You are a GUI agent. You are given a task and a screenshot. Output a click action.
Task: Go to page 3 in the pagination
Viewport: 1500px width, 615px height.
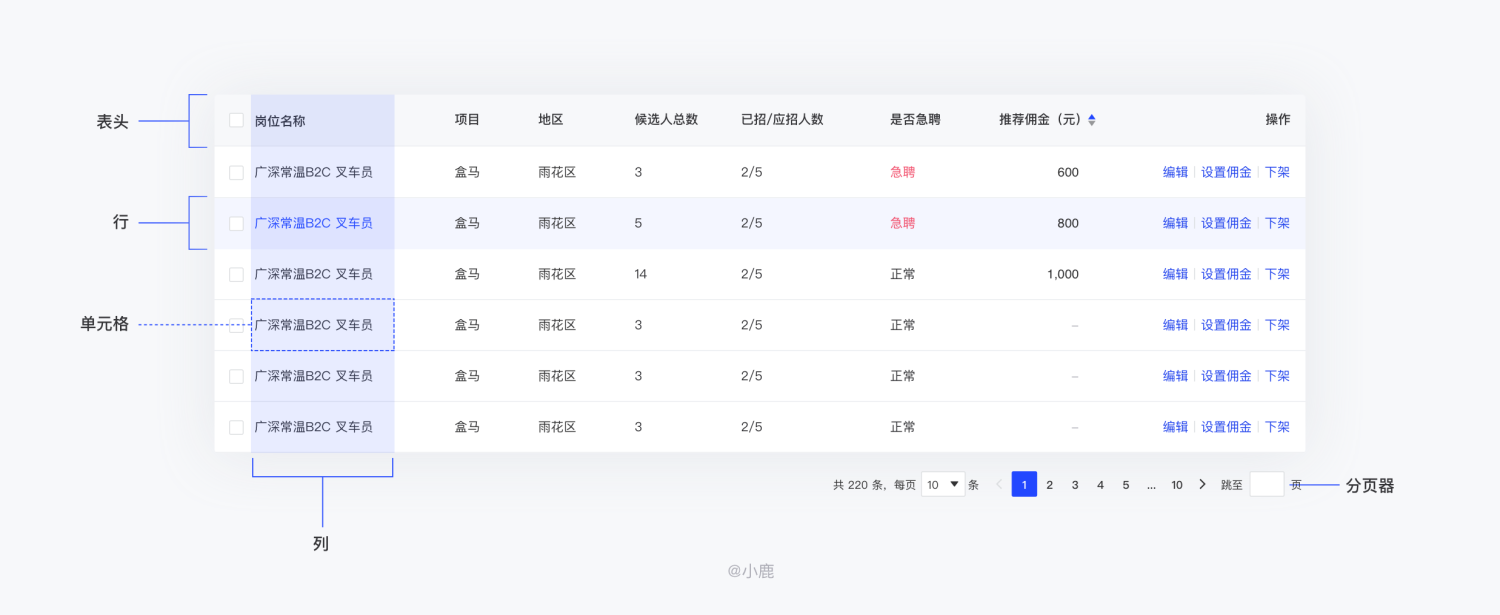coord(1075,485)
